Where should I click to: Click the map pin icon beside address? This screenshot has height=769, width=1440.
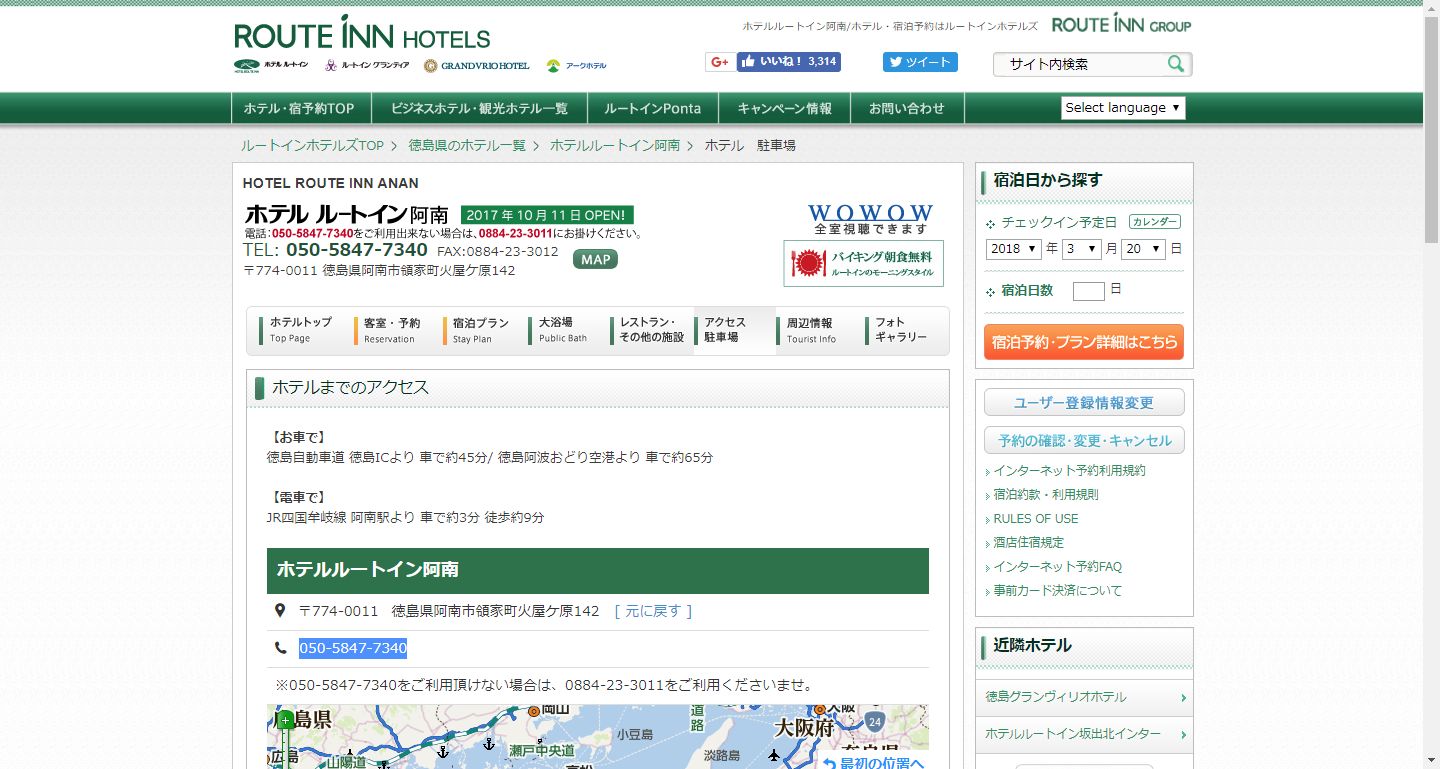click(280, 610)
